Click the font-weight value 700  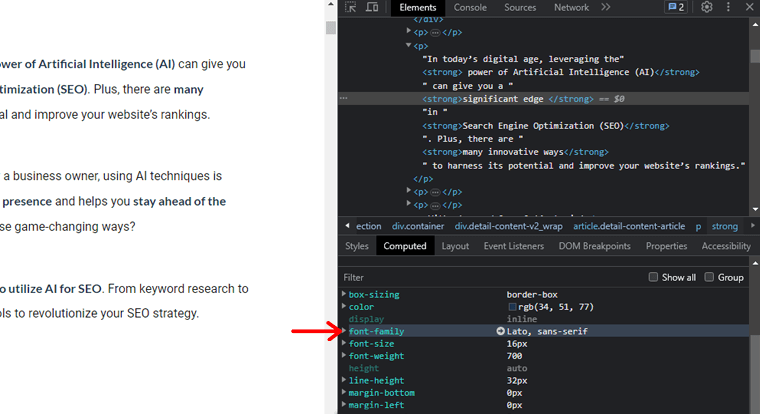pos(514,356)
